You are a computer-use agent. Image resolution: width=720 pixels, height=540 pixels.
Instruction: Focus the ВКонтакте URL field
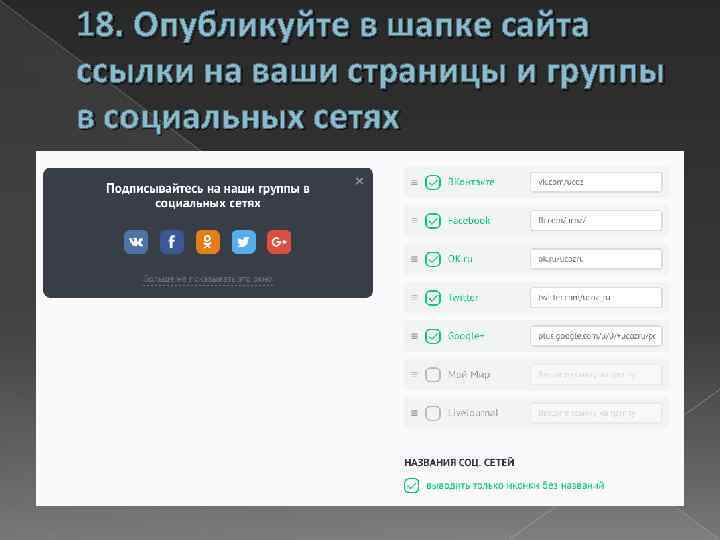click(596, 182)
